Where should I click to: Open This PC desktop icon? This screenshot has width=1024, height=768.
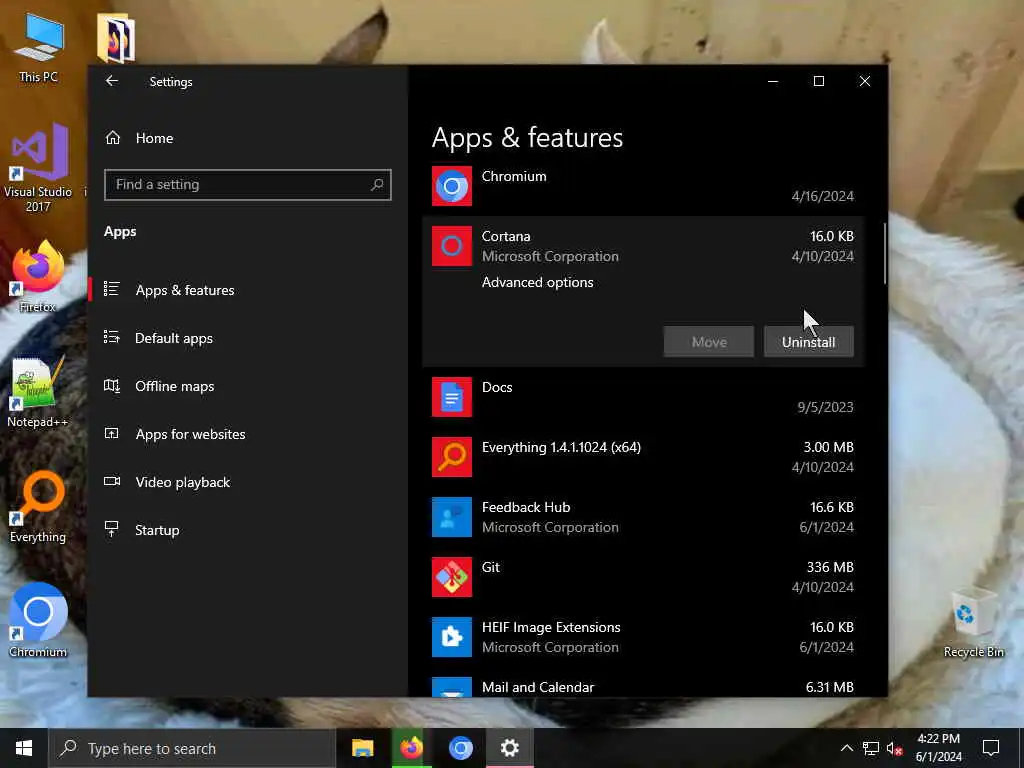39,48
